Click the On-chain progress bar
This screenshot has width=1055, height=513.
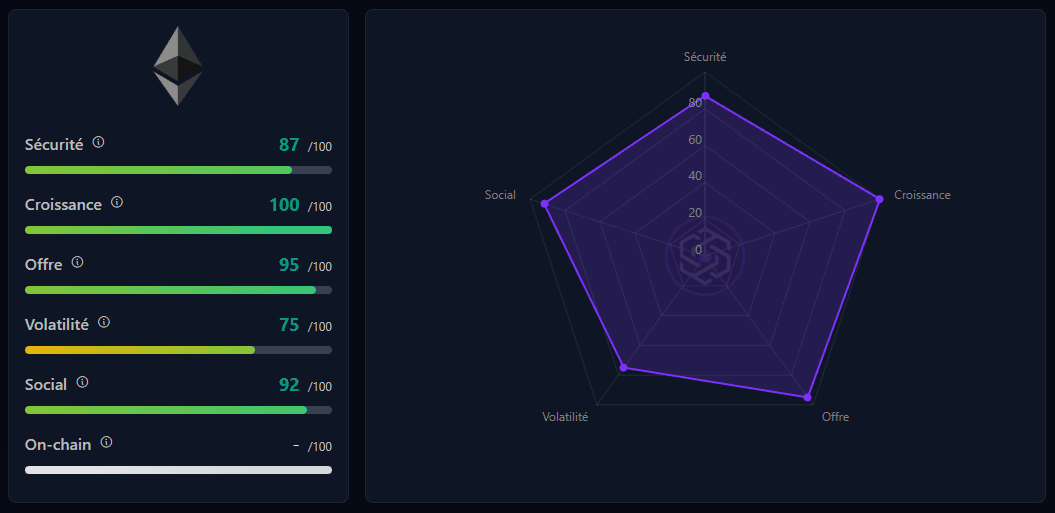pyautogui.click(x=178, y=469)
